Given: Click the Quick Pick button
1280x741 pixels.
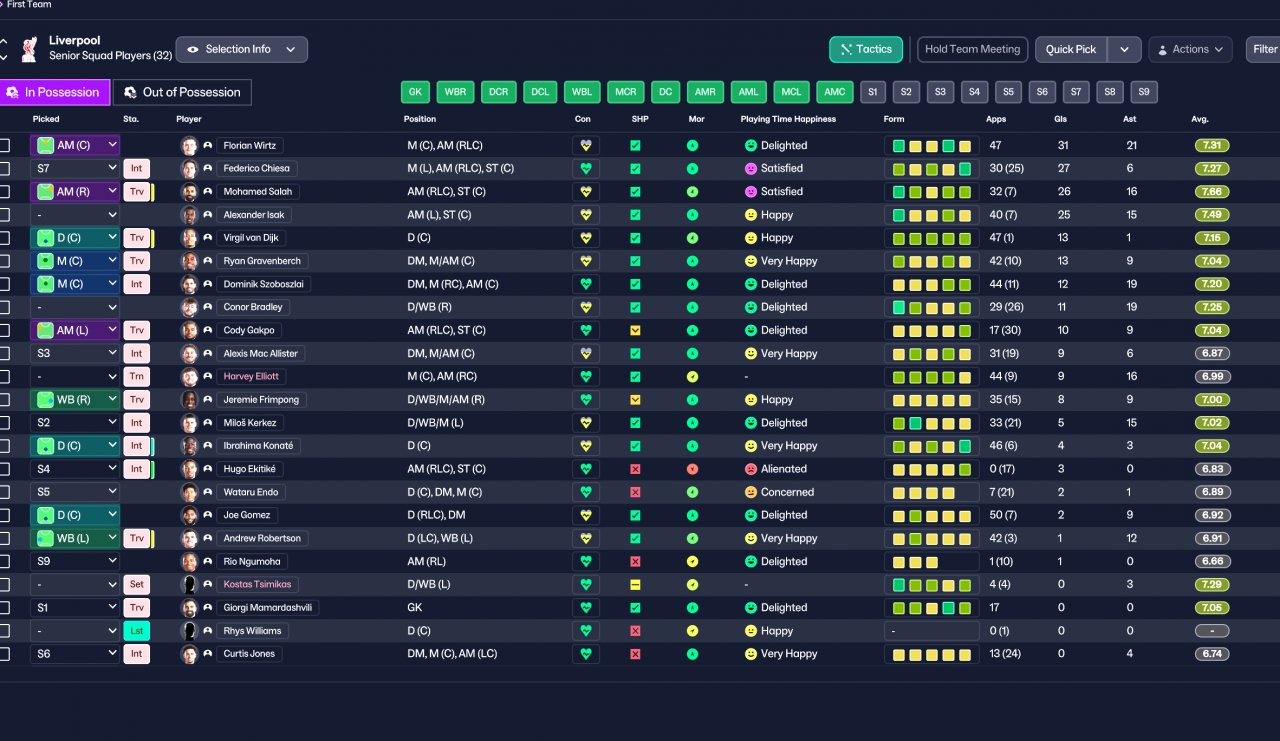Looking at the screenshot, I should (x=1071, y=49).
